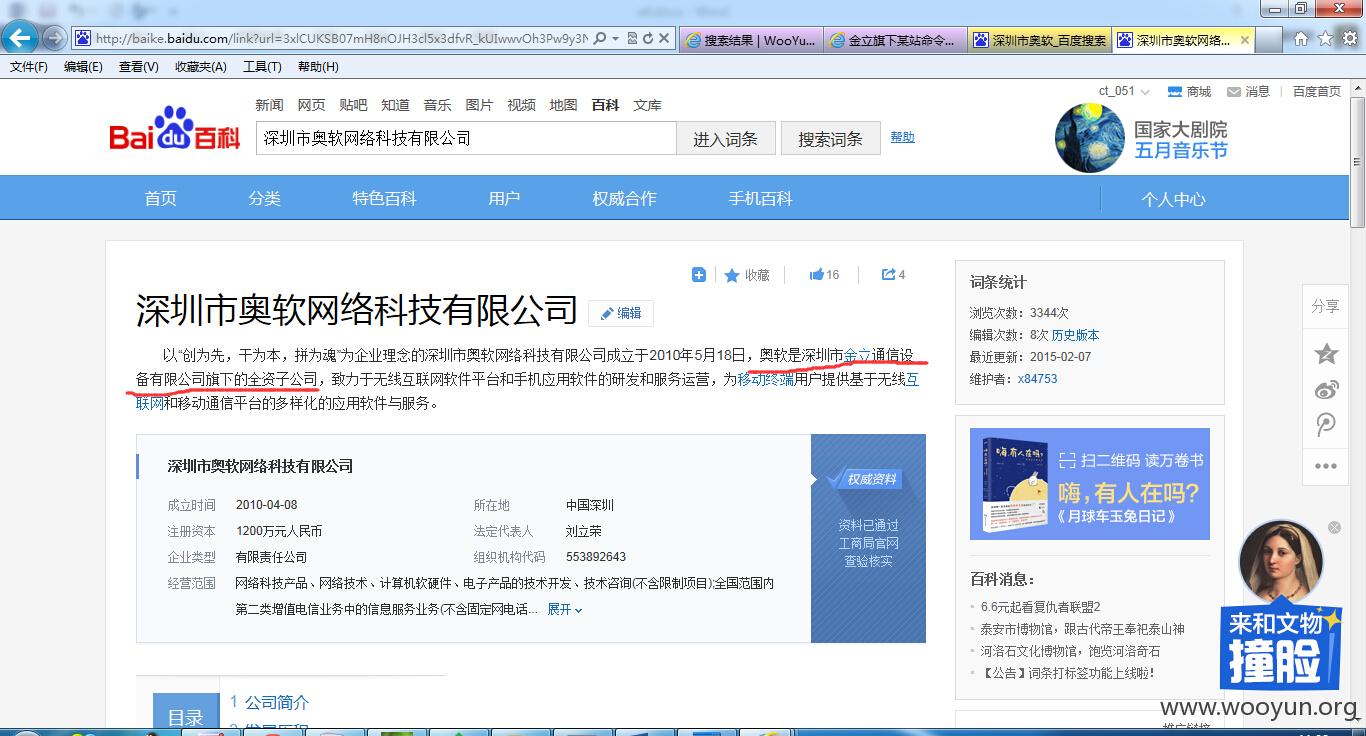Open IE favorites star icon
1366x736 pixels.
coord(1325,39)
